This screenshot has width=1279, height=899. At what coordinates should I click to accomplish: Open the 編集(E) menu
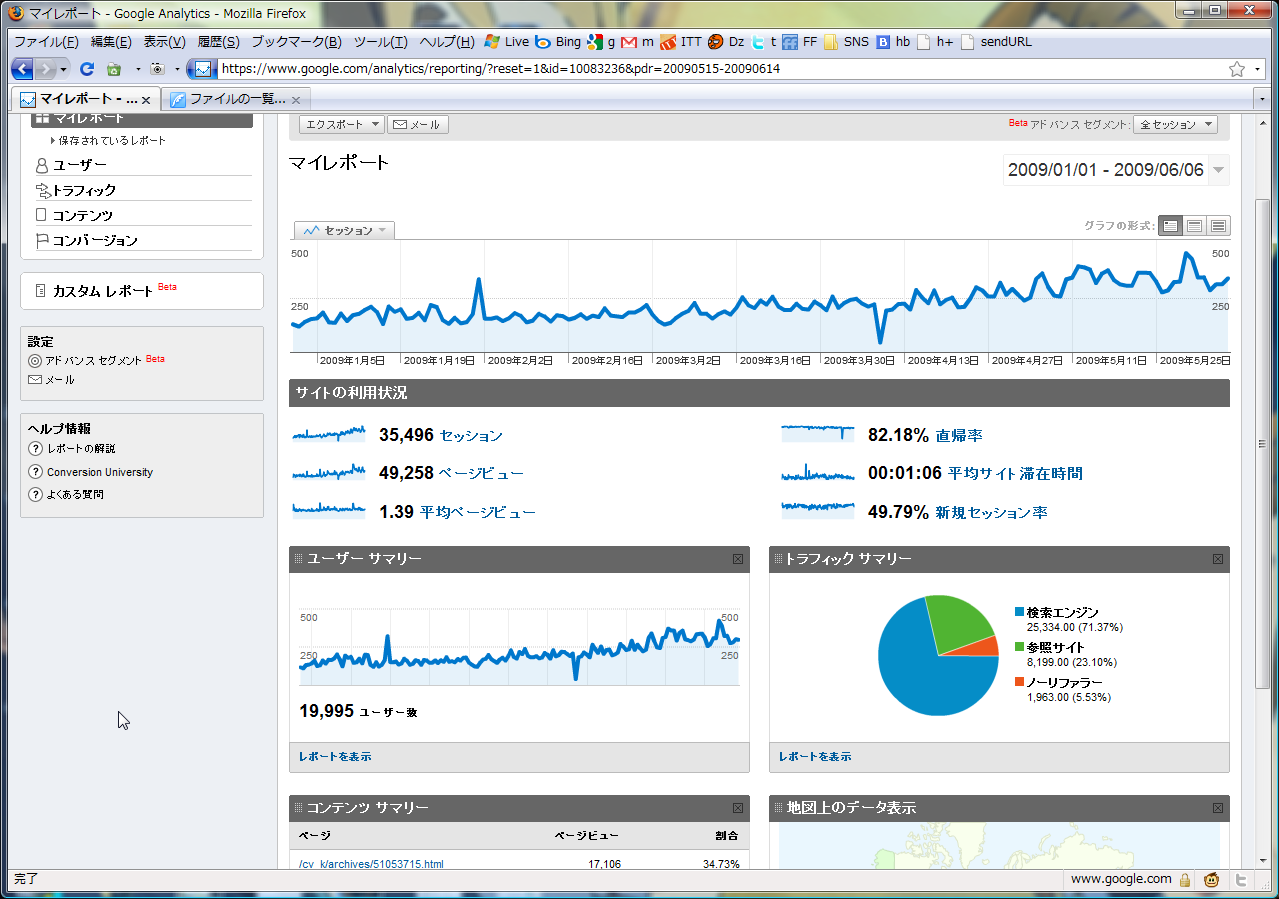click(111, 42)
